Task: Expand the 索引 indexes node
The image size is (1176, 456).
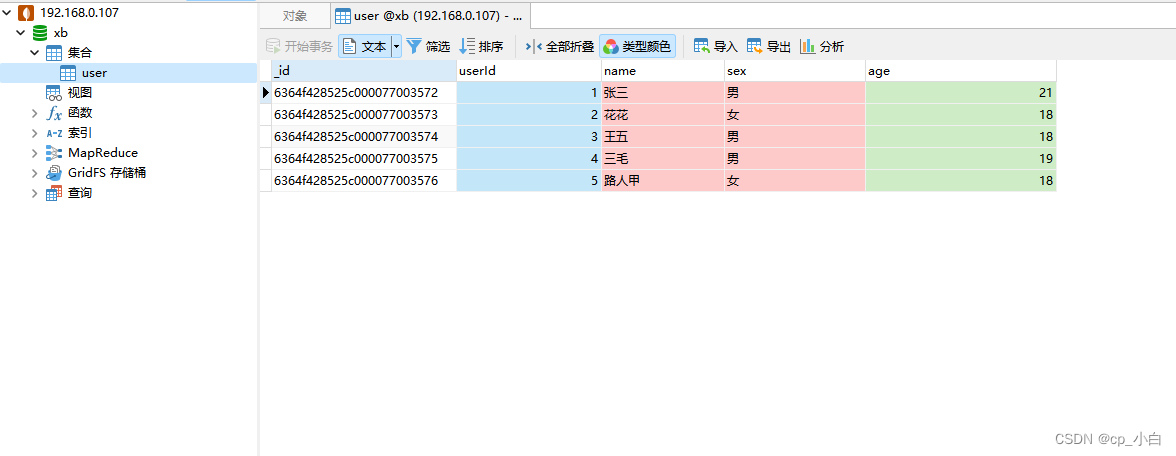Action: 34,133
